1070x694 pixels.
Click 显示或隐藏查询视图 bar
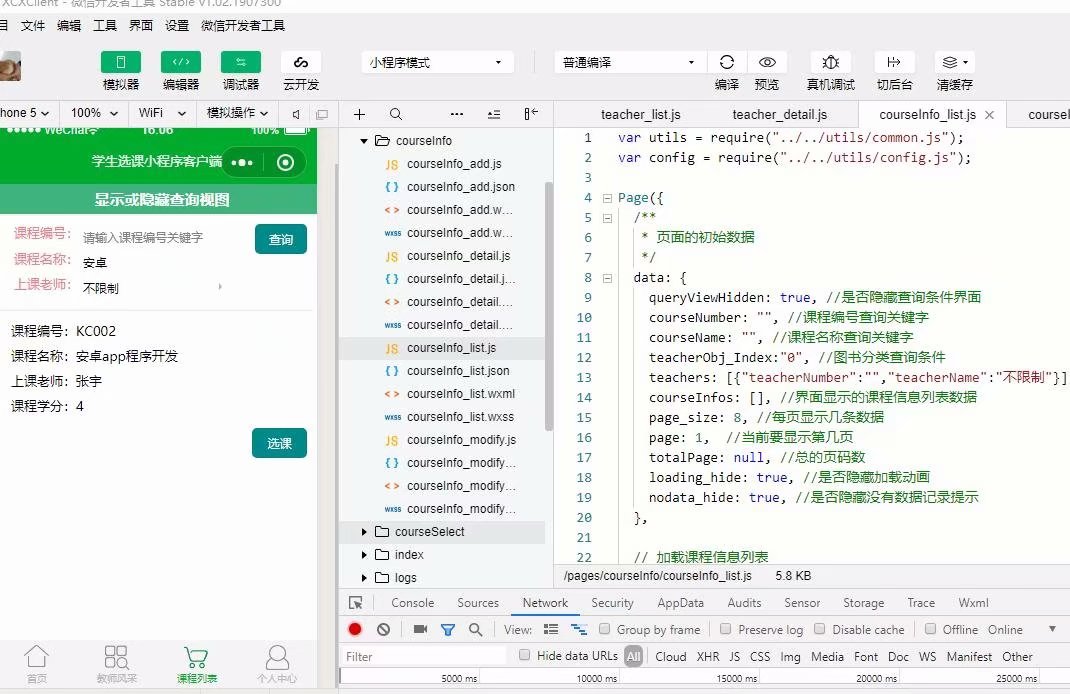tap(158, 199)
